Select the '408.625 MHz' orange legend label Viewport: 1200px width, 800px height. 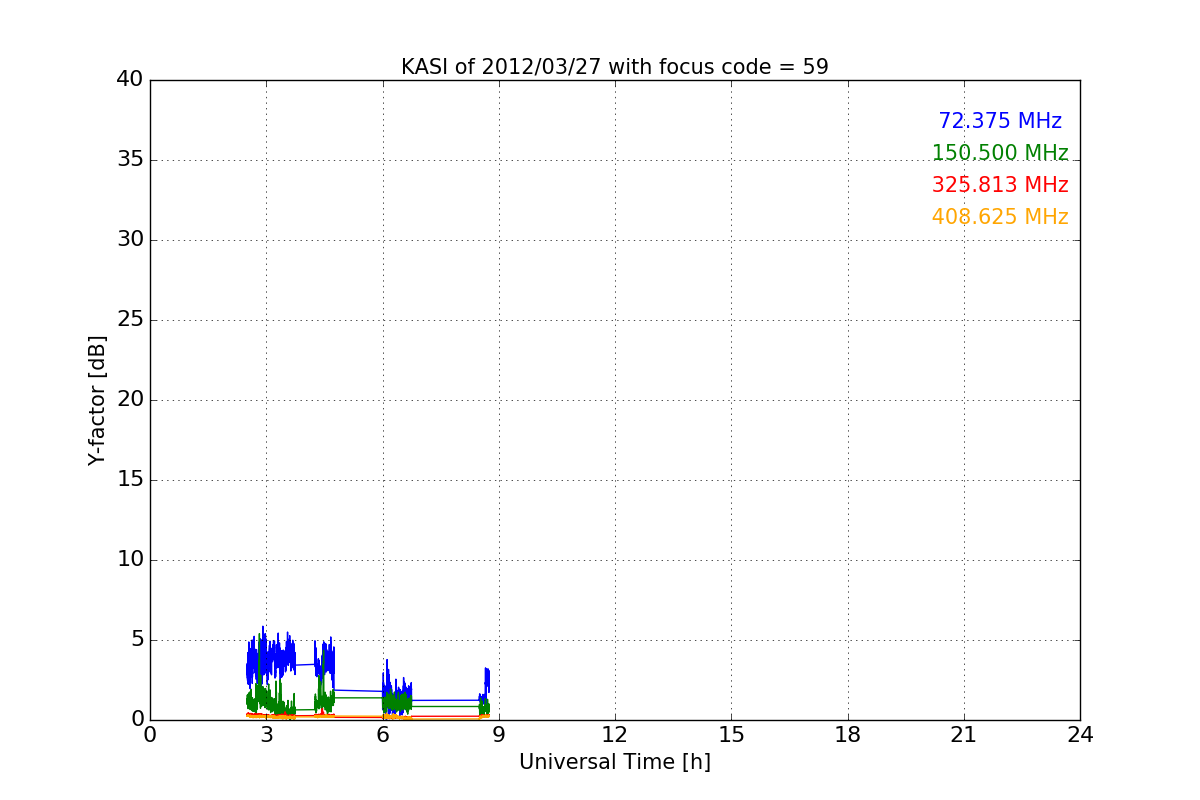[x=1000, y=217]
